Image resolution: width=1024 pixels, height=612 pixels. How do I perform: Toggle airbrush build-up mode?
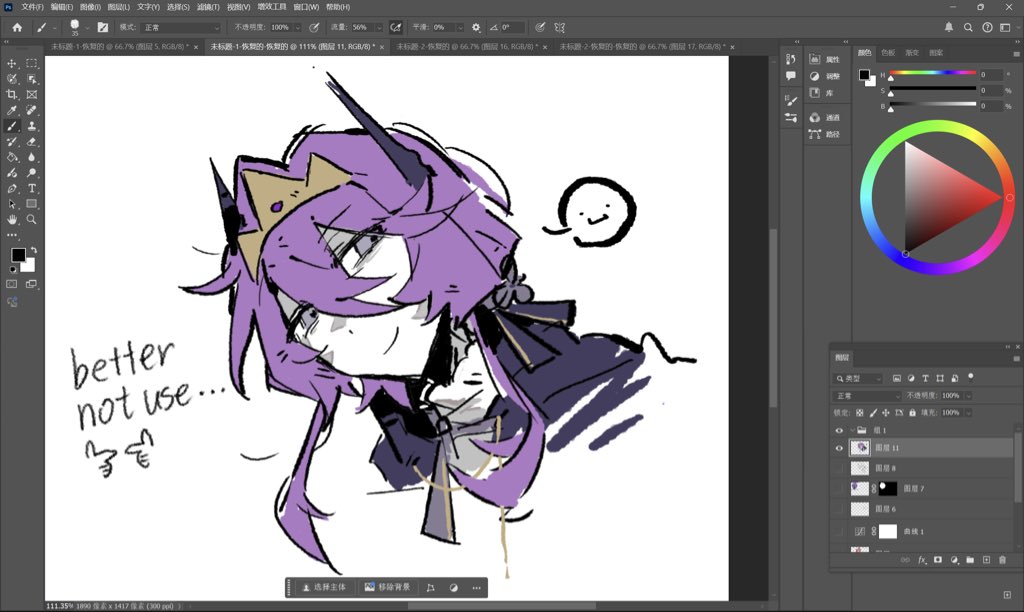click(395, 27)
